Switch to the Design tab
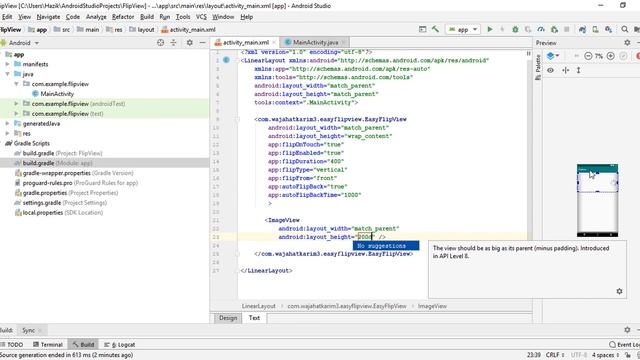Screen dimensions: 640x360 coord(228,318)
